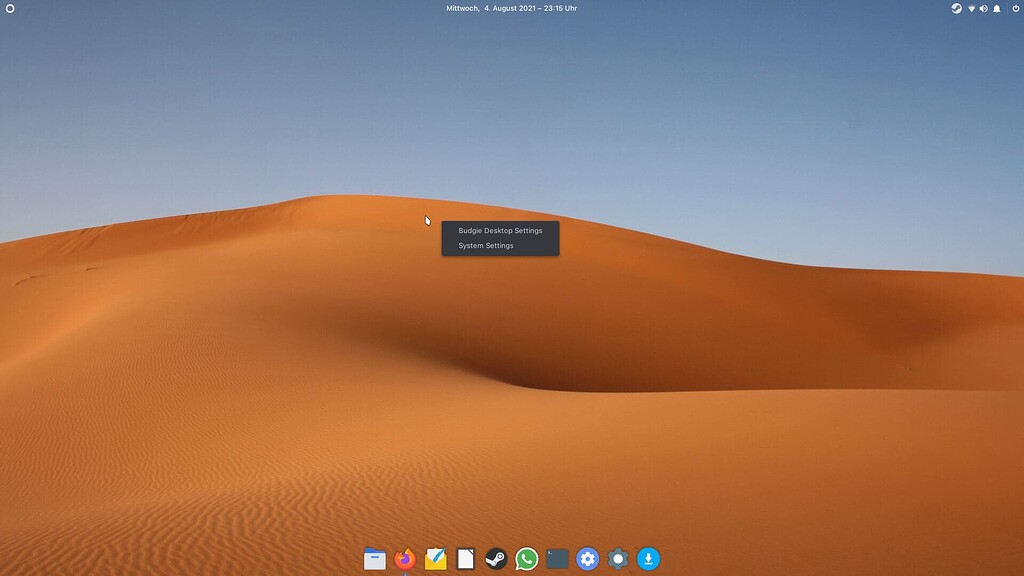Click the date and time in the top panel
The width and height of the screenshot is (1024, 576).
tap(511, 8)
